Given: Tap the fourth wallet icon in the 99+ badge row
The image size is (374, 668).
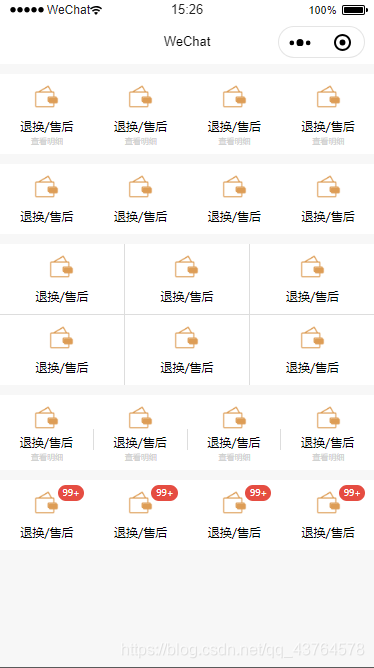Looking at the screenshot, I should click(328, 503).
